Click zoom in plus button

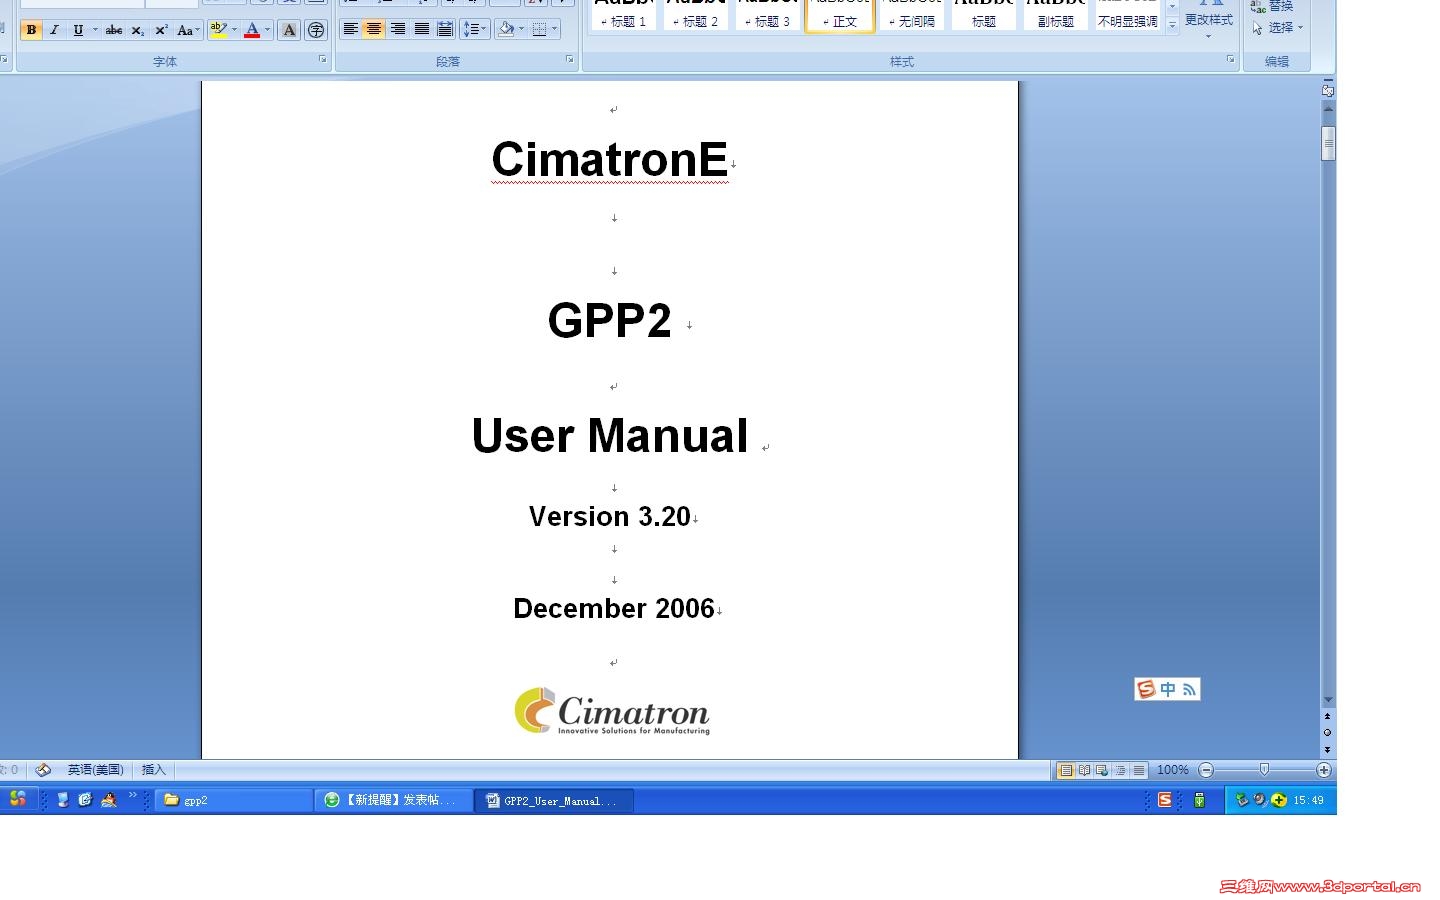[x=1324, y=770]
